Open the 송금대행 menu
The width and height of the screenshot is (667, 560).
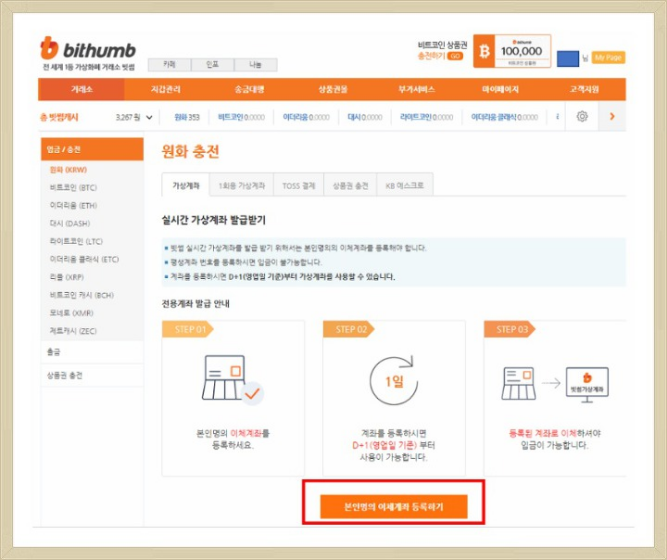[249, 89]
